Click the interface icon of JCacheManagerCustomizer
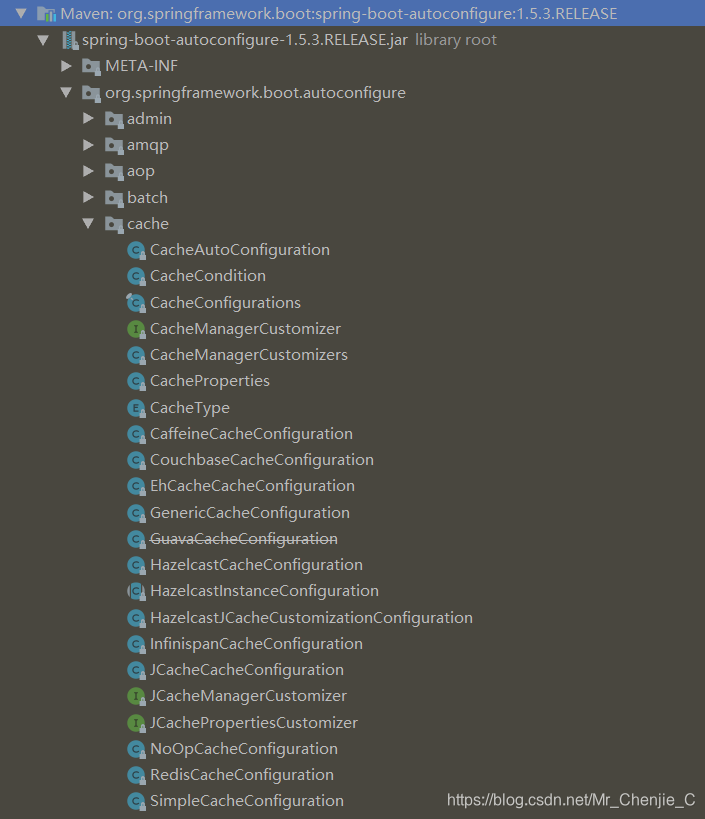The image size is (705, 819). coord(136,697)
